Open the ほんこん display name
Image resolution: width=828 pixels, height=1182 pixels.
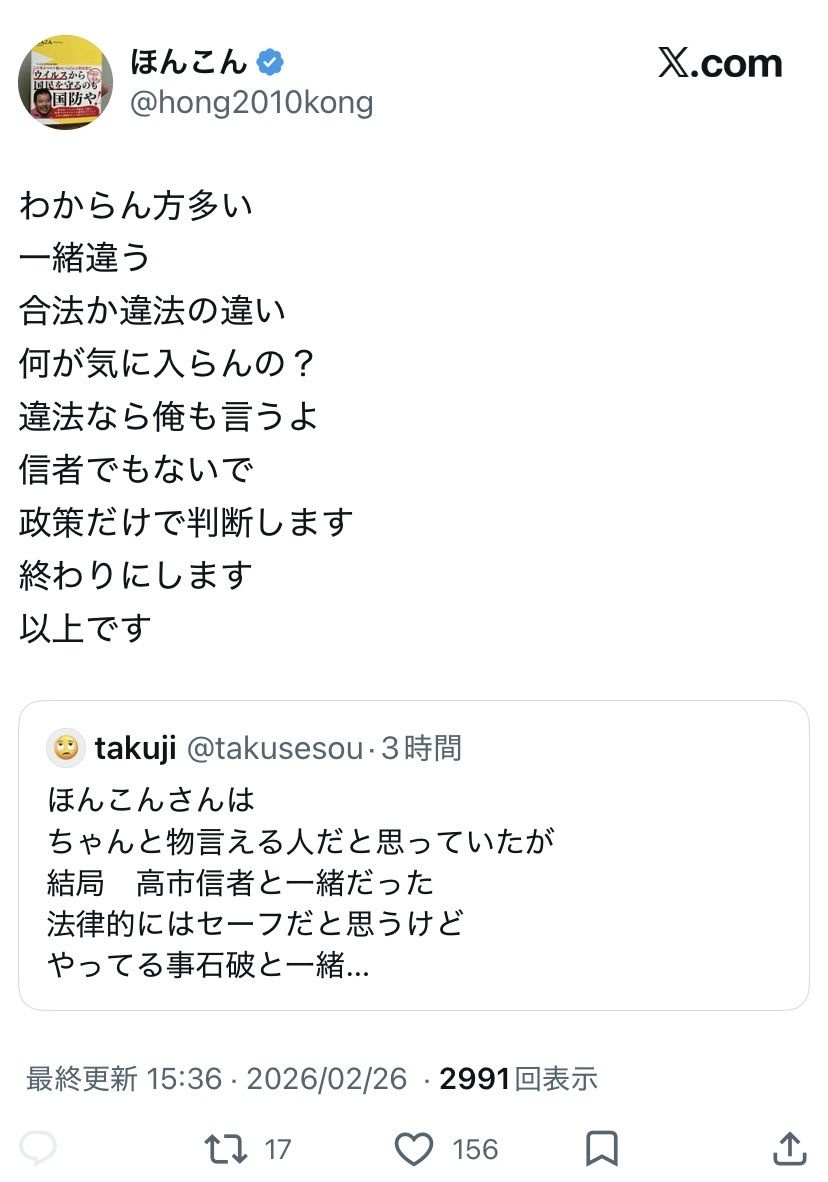[188, 62]
